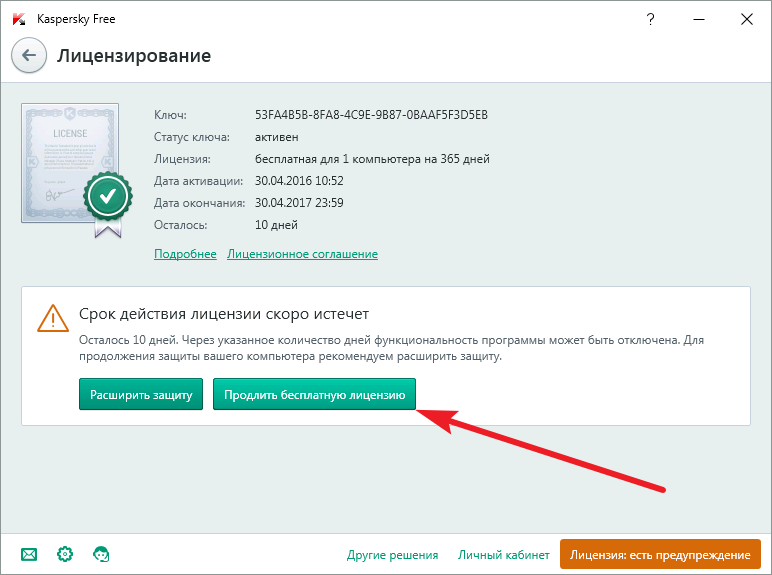This screenshot has height=575, width=772.
Task: Click the remaining value 10 дней
Action: tap(276, 225)
